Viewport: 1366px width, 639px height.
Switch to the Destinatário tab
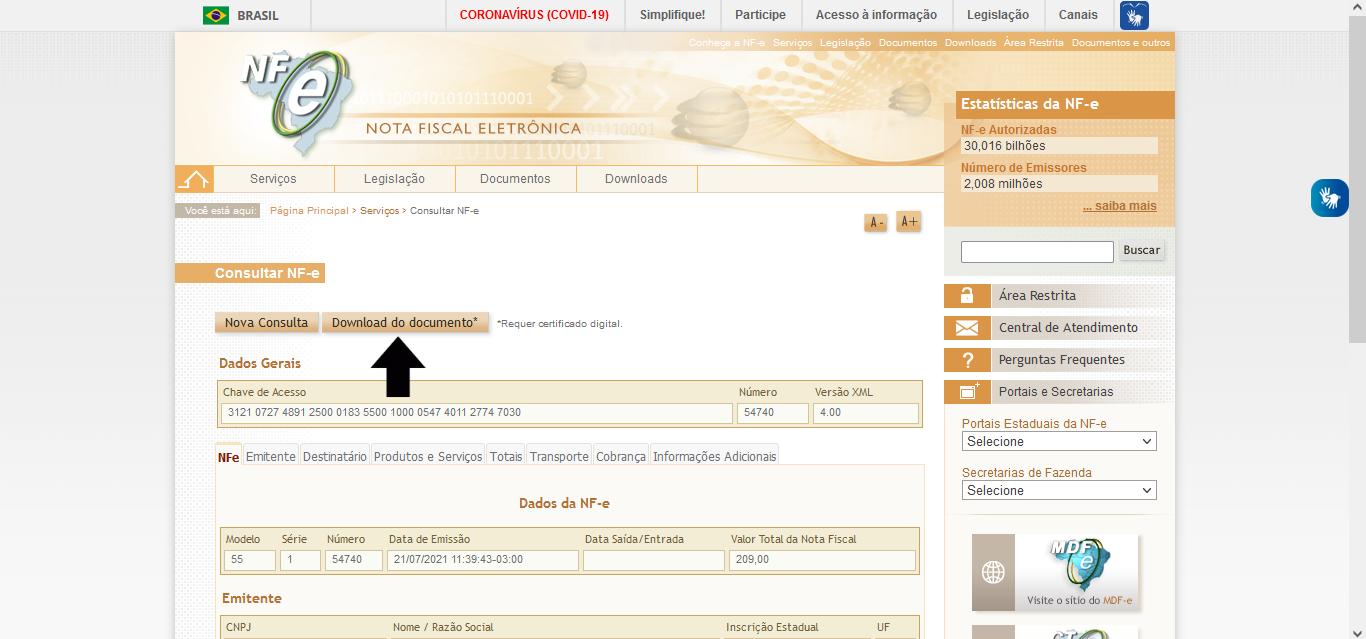335,456
